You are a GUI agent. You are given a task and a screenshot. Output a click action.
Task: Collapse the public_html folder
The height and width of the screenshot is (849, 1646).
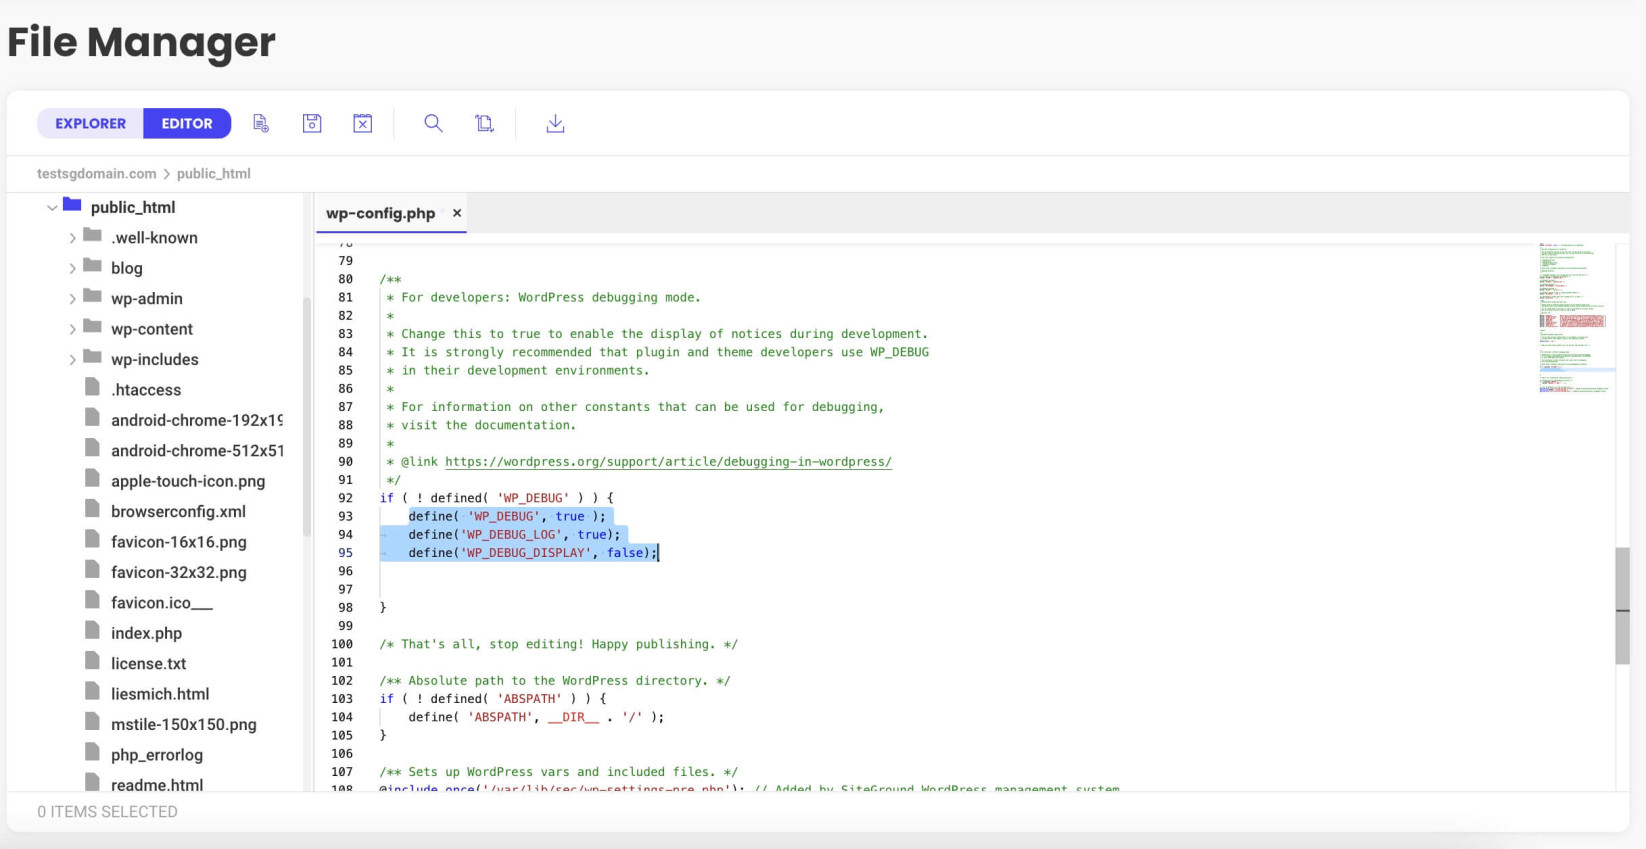(52, 208)
